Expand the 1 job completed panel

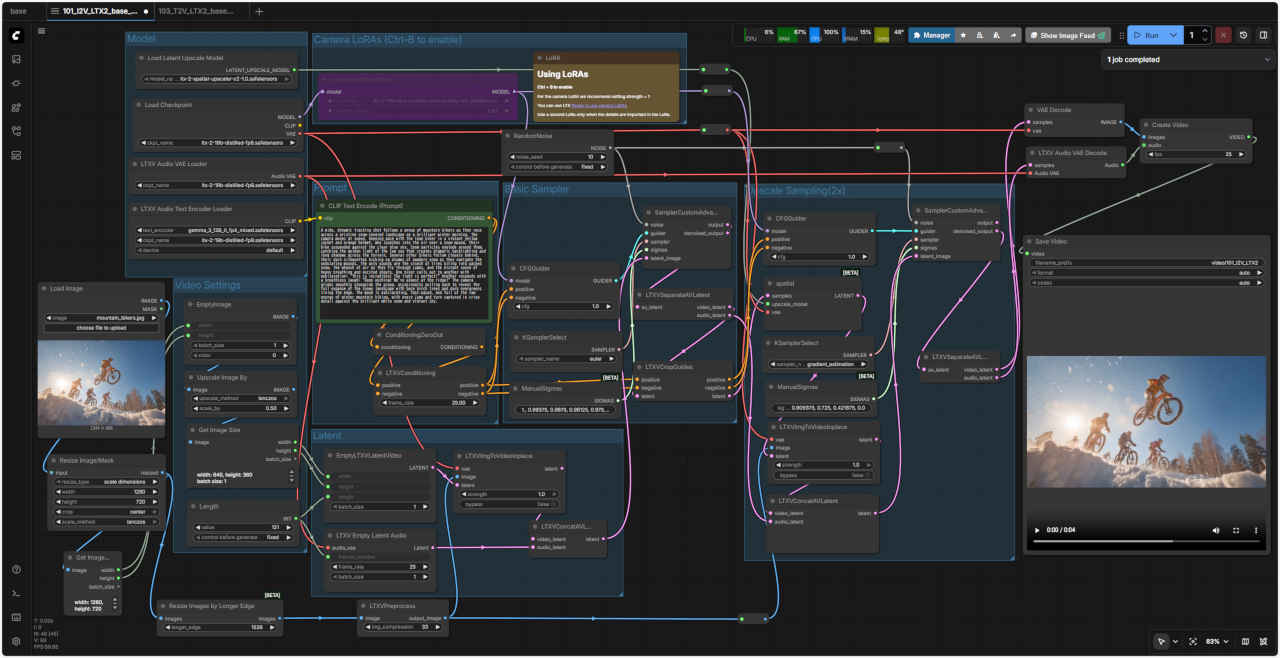[1267, 60]
